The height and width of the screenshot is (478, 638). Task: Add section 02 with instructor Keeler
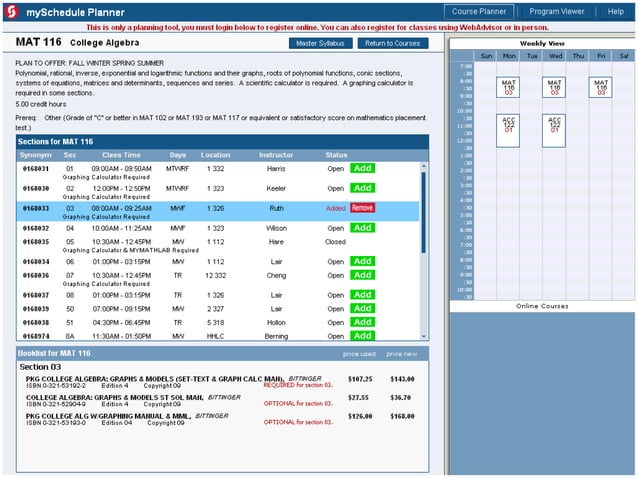[x=362, y=188]
